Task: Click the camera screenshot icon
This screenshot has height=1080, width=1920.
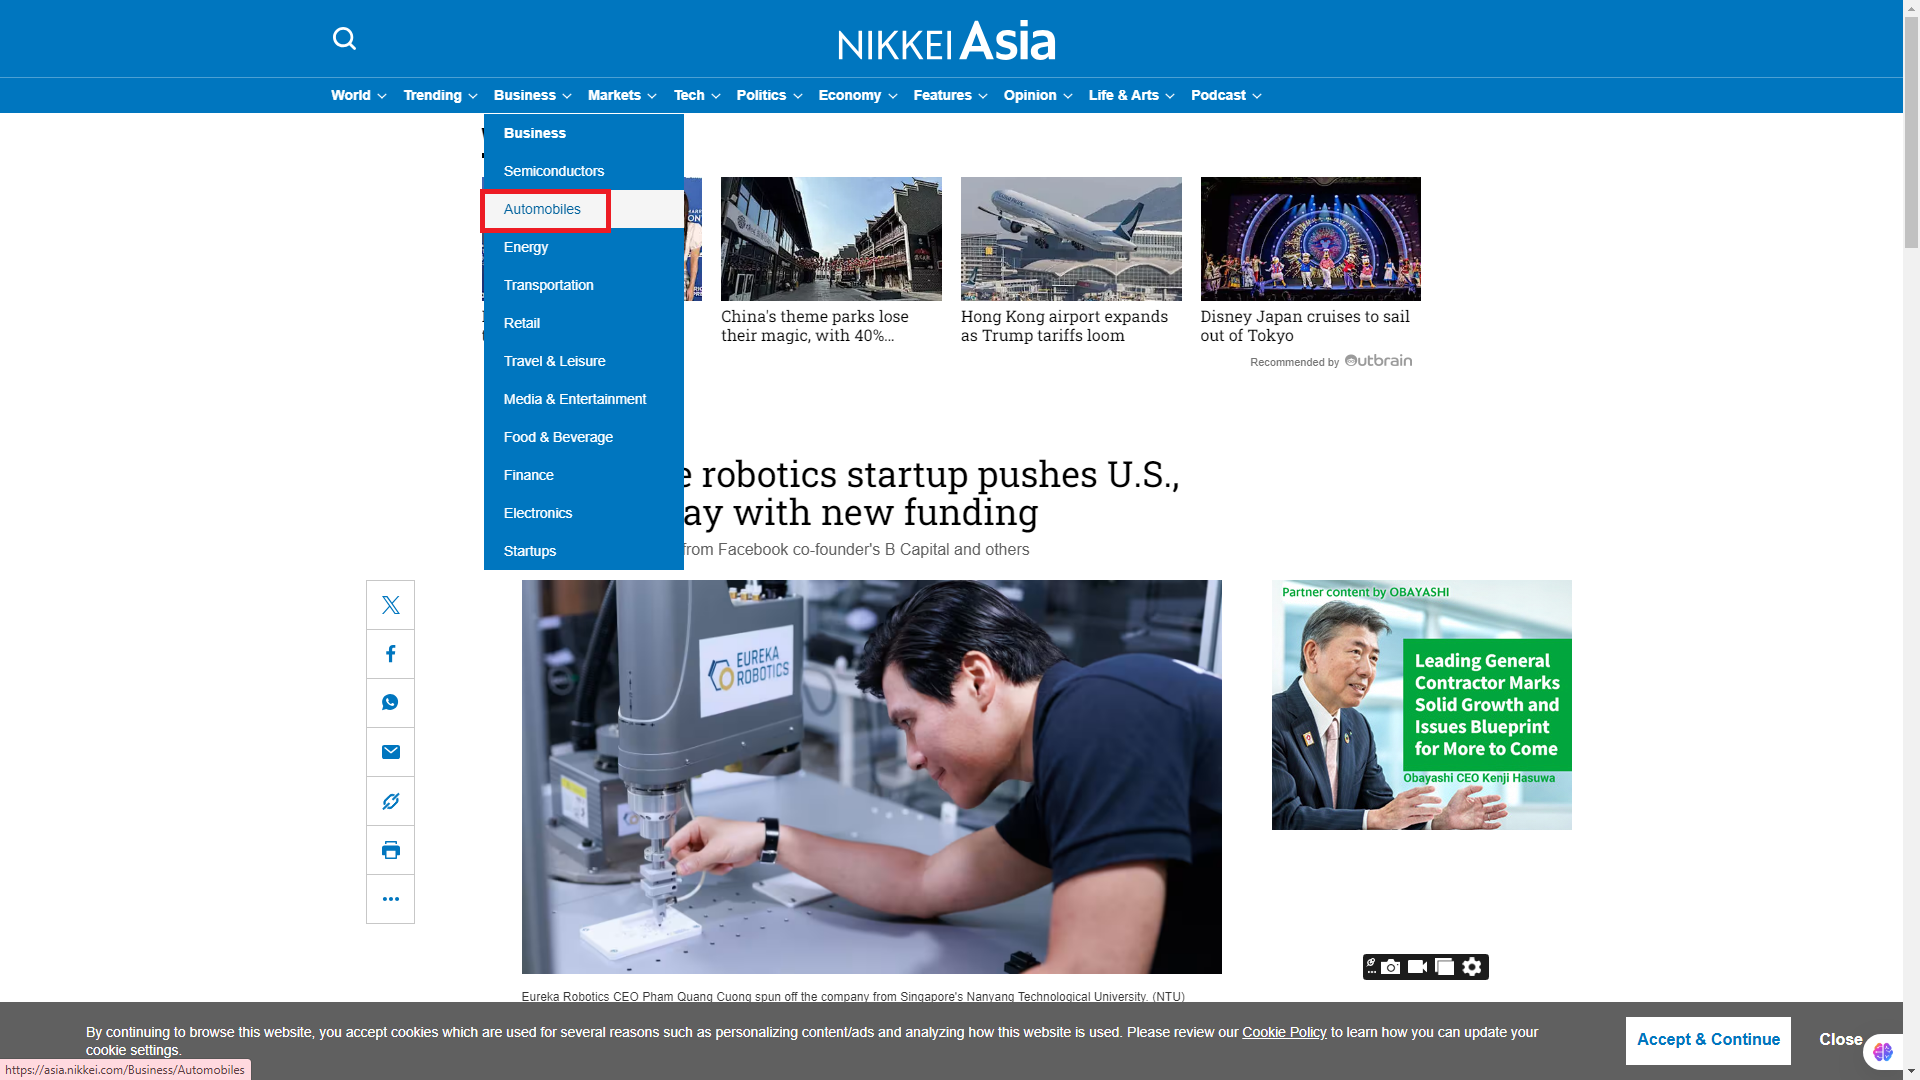Action: pyautogui.click(x=1390, y=967)
